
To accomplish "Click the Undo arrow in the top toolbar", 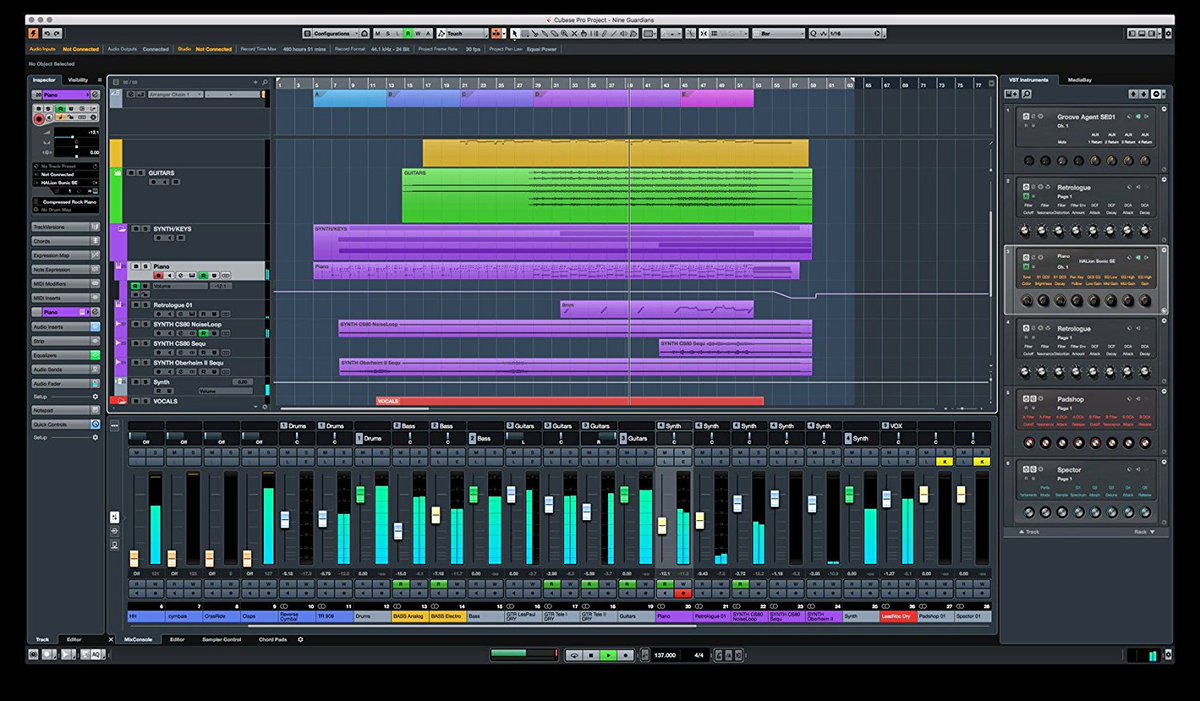I will (47, 34).
